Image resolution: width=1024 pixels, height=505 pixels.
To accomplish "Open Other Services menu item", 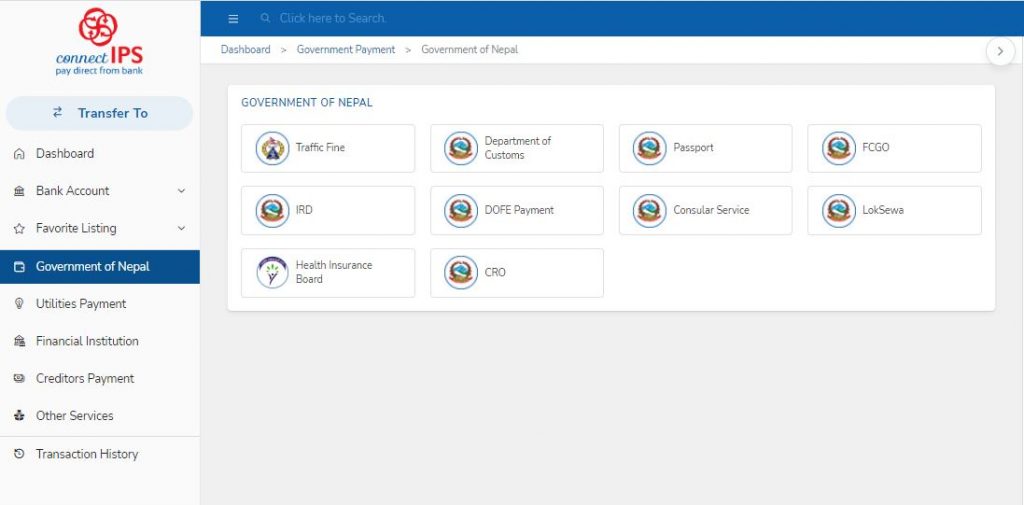I will 100,415.
